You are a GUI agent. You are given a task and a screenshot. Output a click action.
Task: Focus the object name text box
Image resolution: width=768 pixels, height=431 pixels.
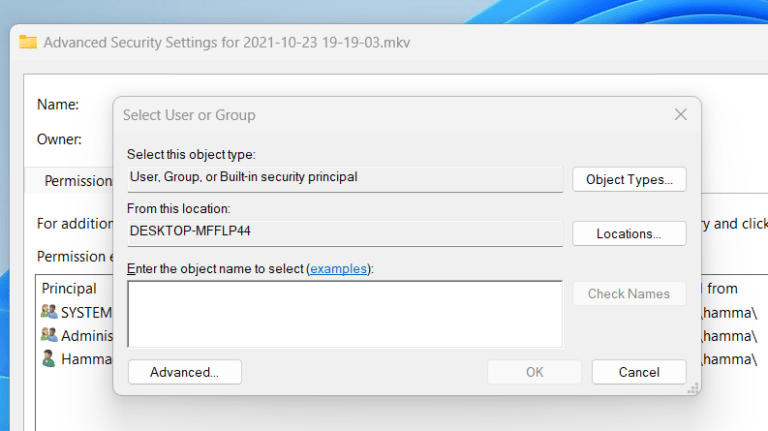pos(345,313)
